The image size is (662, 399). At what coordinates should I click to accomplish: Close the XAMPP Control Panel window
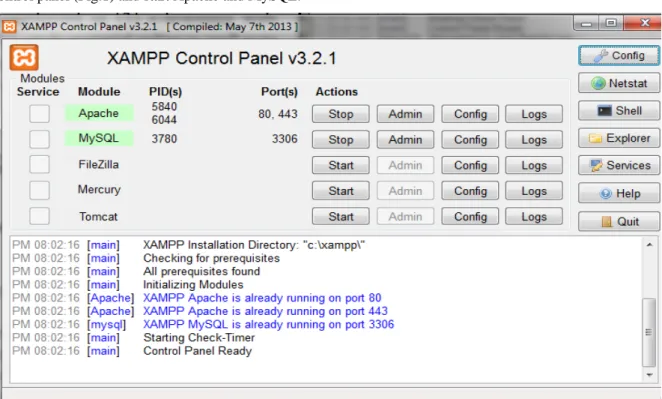(x=642, y=23)
